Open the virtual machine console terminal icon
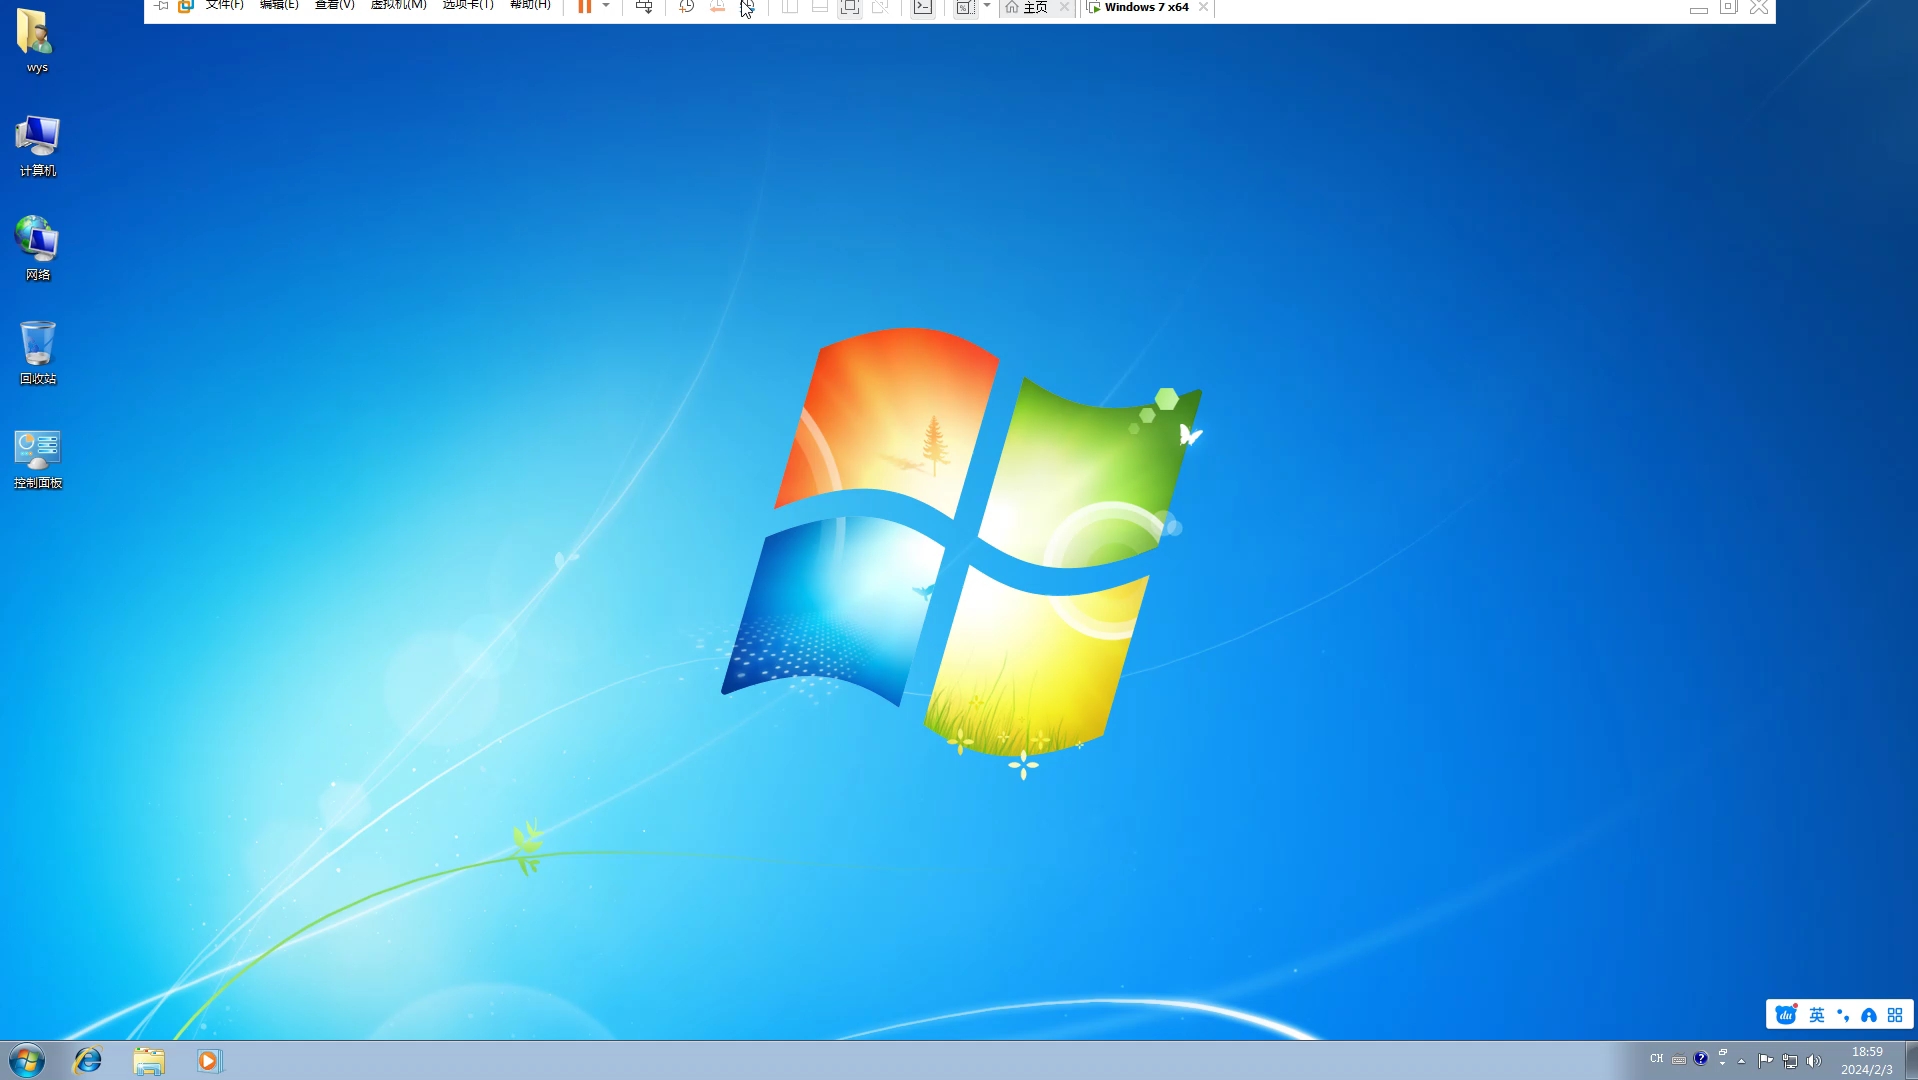 click(922, 7)
